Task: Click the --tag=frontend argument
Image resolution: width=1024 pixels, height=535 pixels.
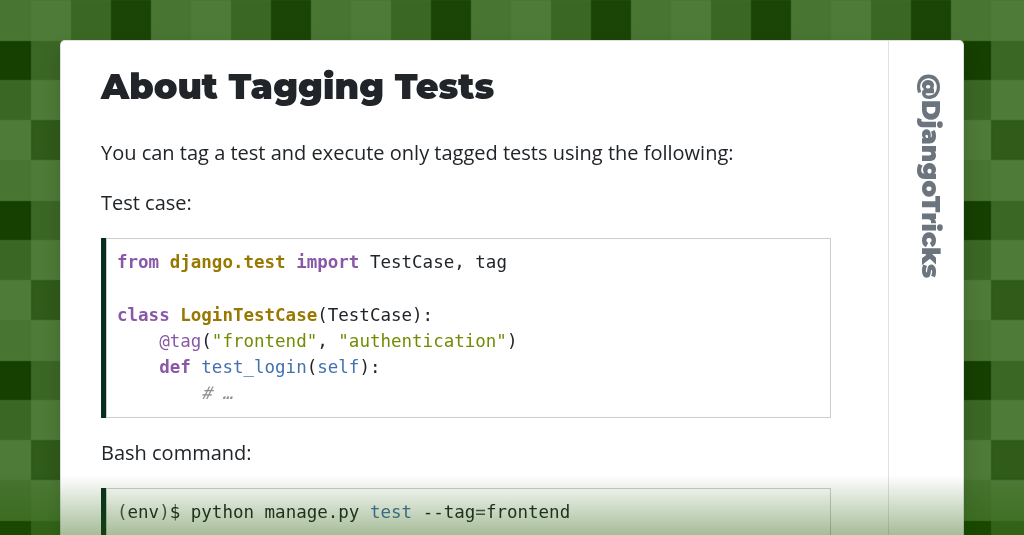Action: (x=496, y=512)
